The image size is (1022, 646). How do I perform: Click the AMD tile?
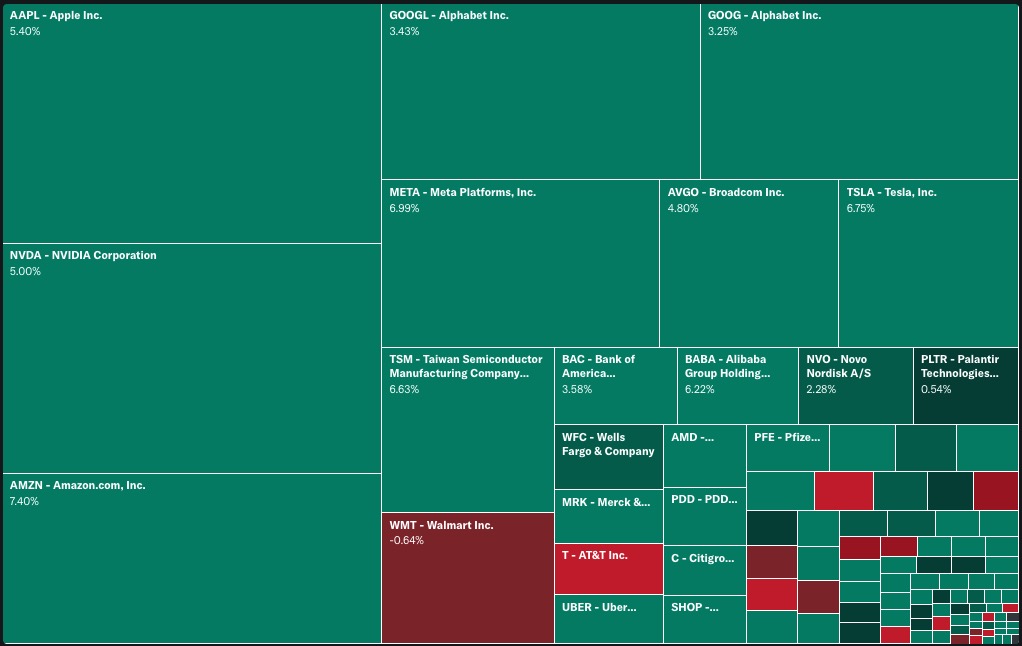(705, 456)
